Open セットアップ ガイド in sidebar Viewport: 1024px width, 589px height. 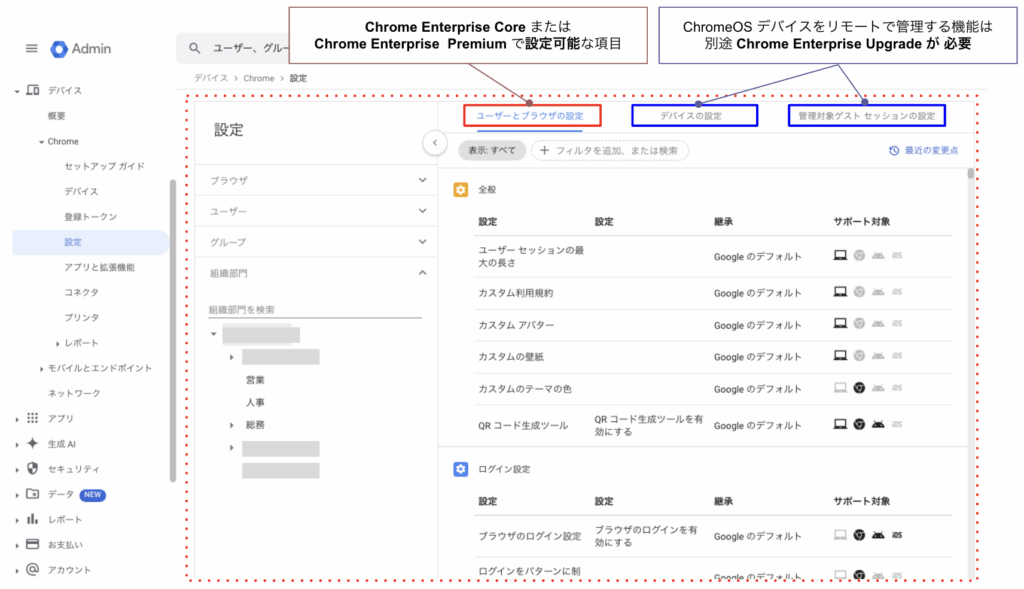click(x=104, y=166)
